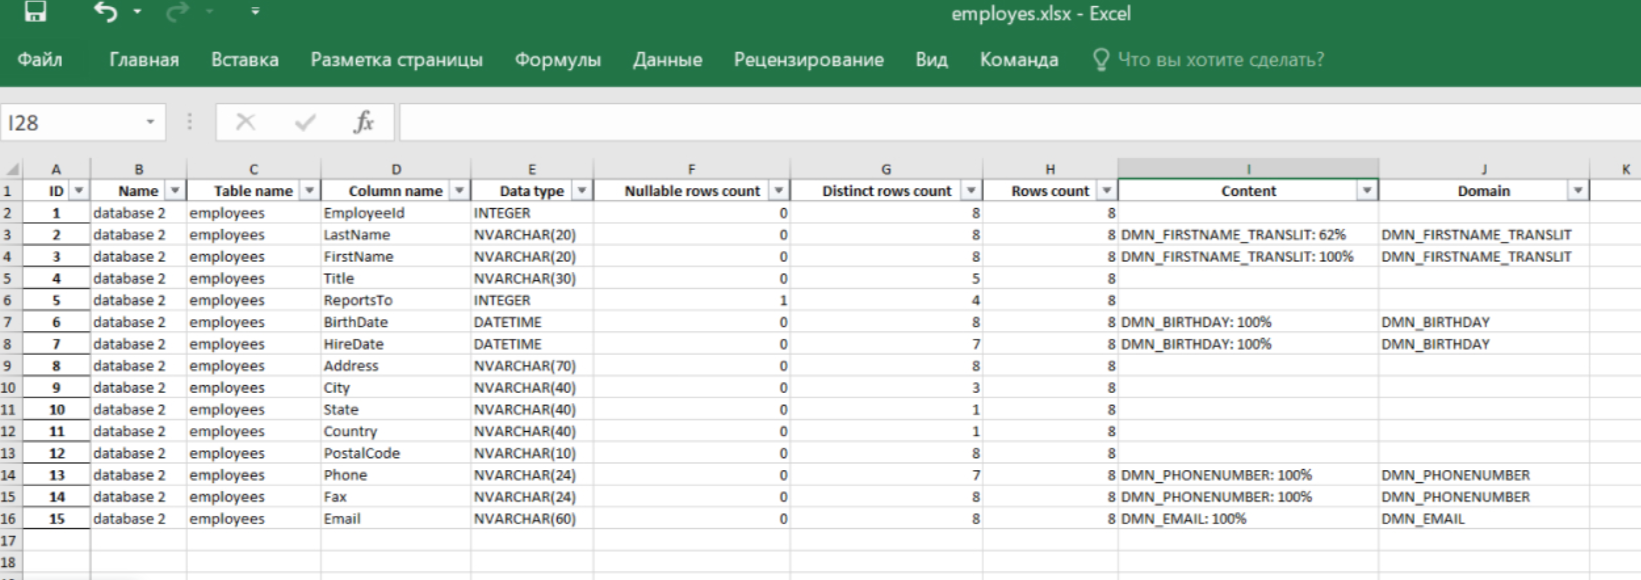Open the Данные ribbon tab
The width and height of the screenshot is (1641, 580).
point(667,60)
